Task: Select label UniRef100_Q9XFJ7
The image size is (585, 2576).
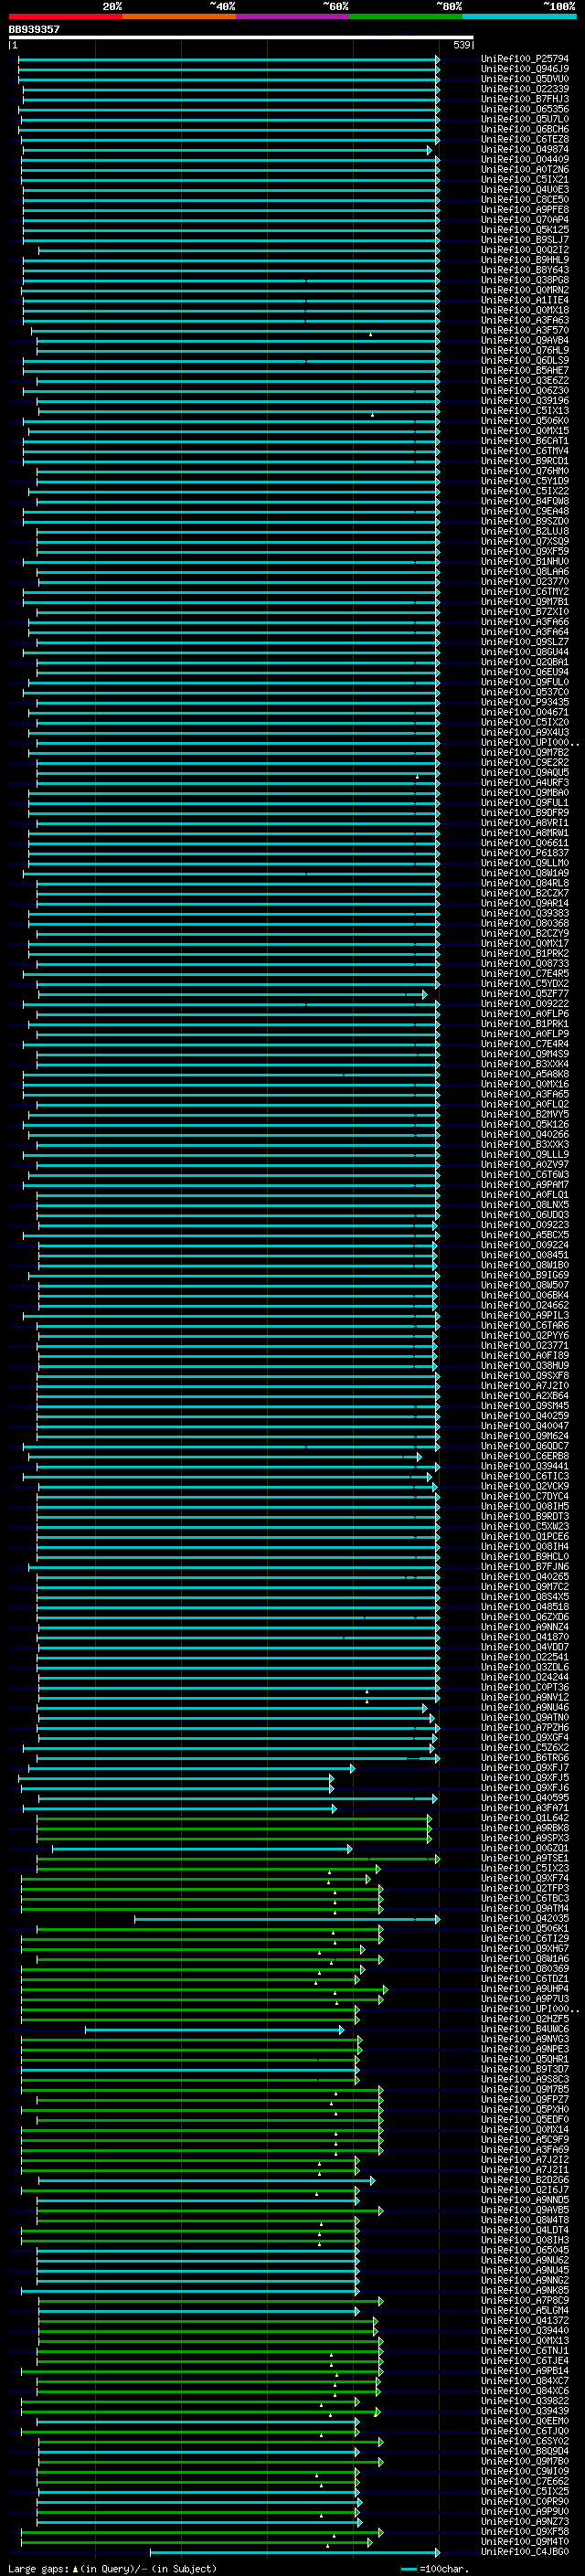Action: pyautogui.click(x=525, y=1768)
